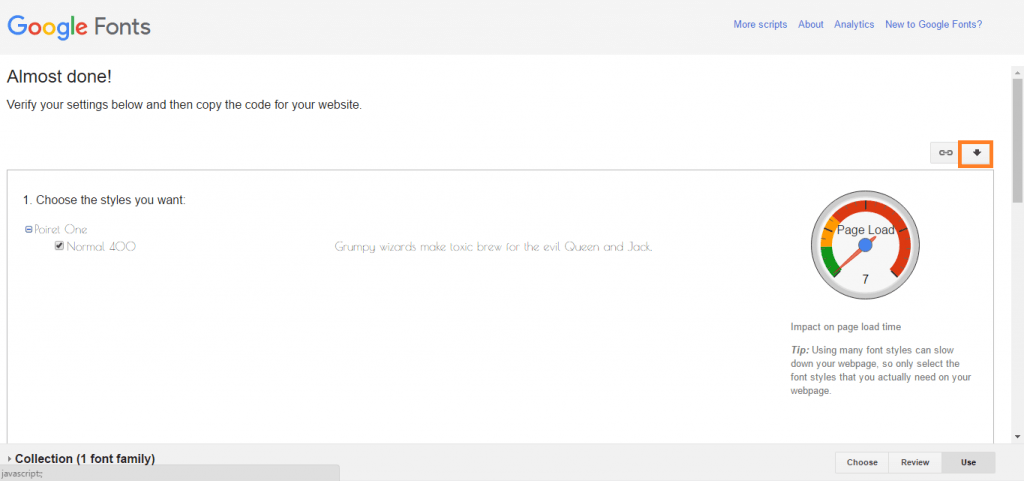The width and height of the screenshot is (1024, 481).
Task: Uncheck the Normal 400 style checkbox
Action: [59, 246]
